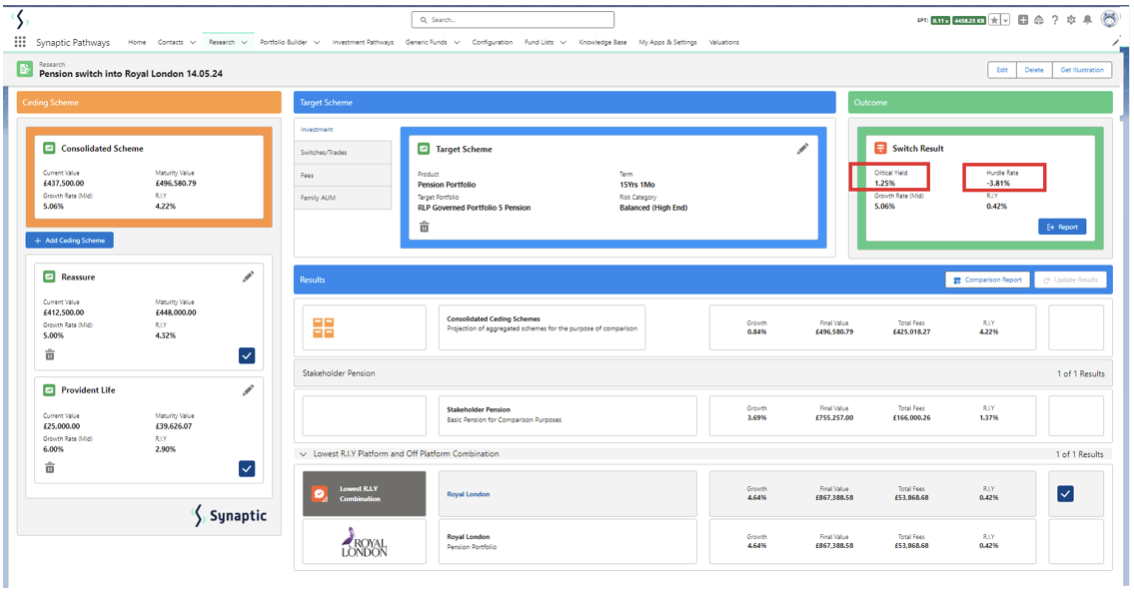Open the Comparison Report button
1134x596 pixels.
(988, 280)
